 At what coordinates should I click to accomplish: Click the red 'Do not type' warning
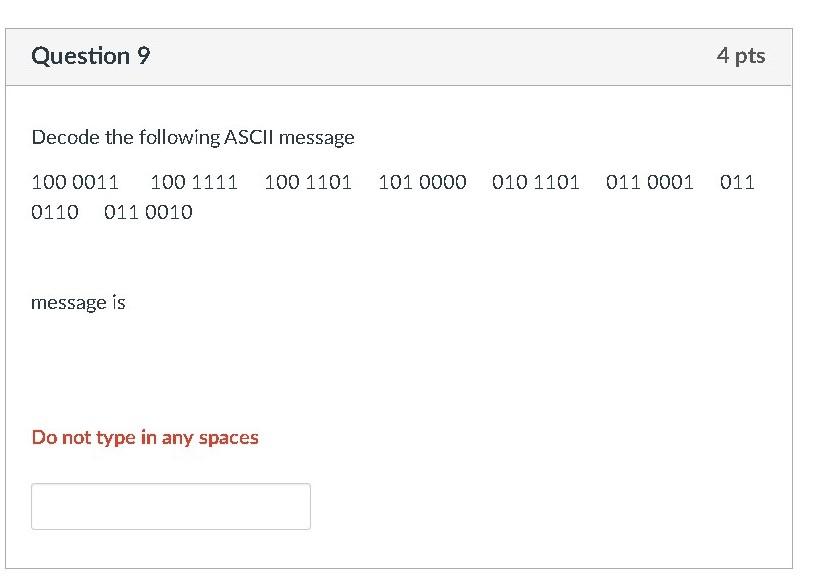(145, 438)
